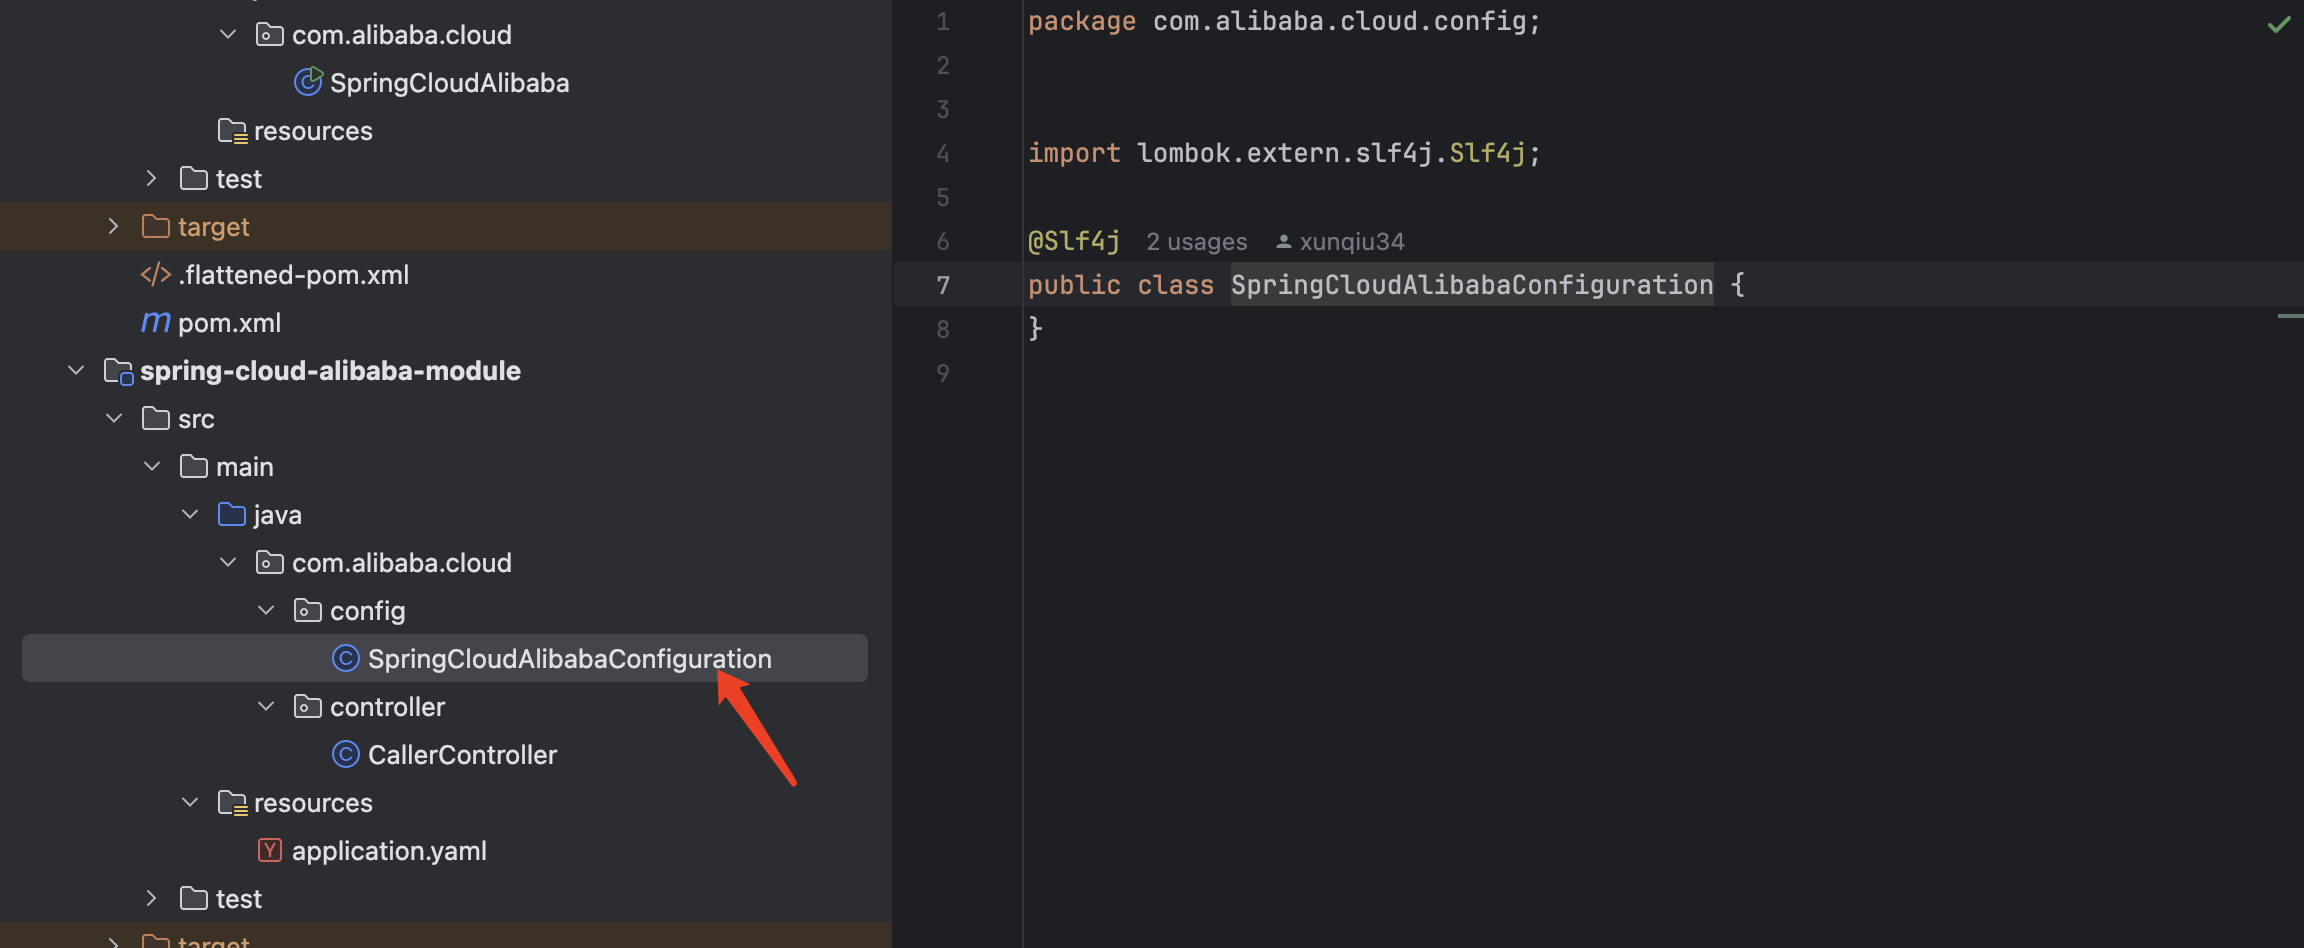Collapse the main folder
Image resolution: width=2304 pixels, height=948 pixels.
tap(151, 466)
